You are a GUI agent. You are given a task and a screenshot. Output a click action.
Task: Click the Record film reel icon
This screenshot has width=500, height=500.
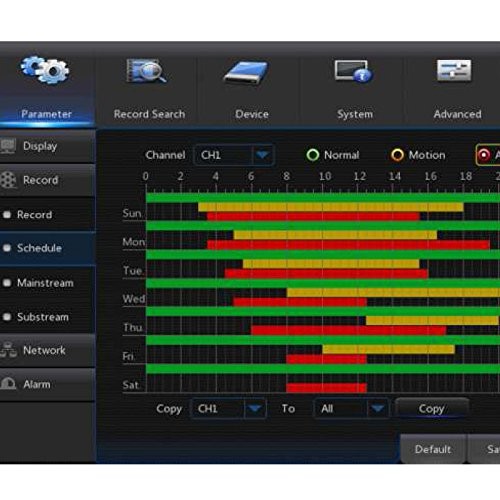coord(8,180)
